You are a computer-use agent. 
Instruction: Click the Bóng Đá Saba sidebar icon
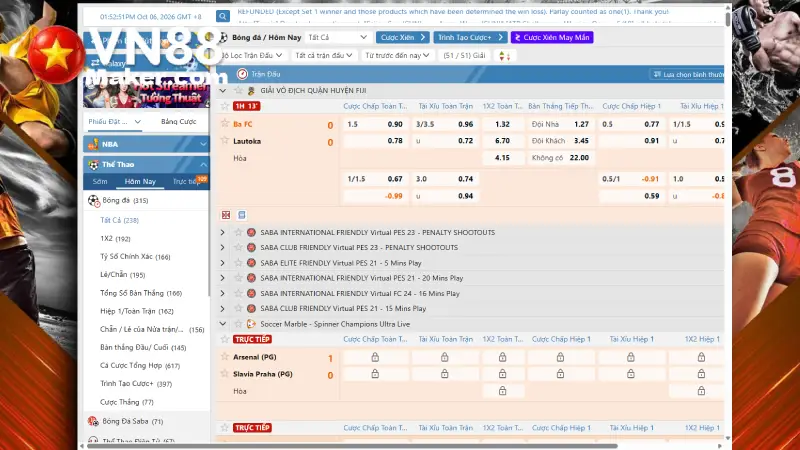(93, 421)
